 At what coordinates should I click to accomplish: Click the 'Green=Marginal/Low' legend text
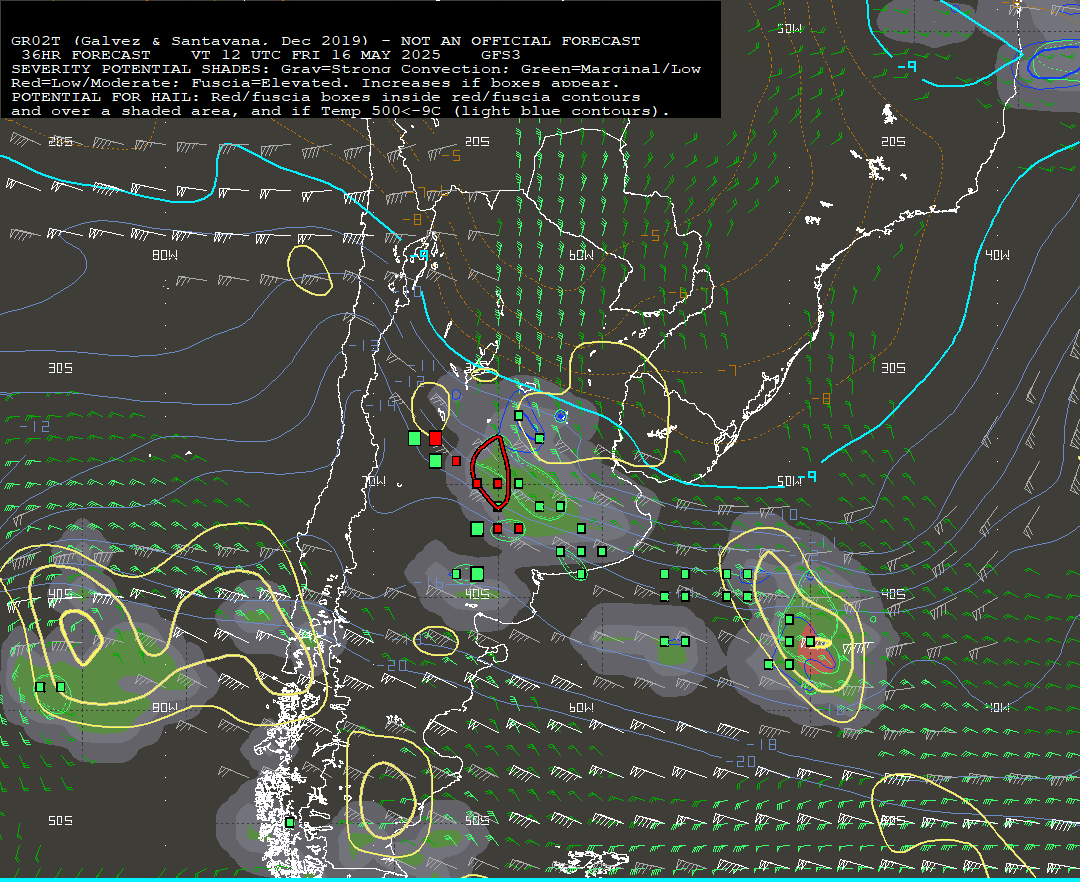tap(611, 69)
